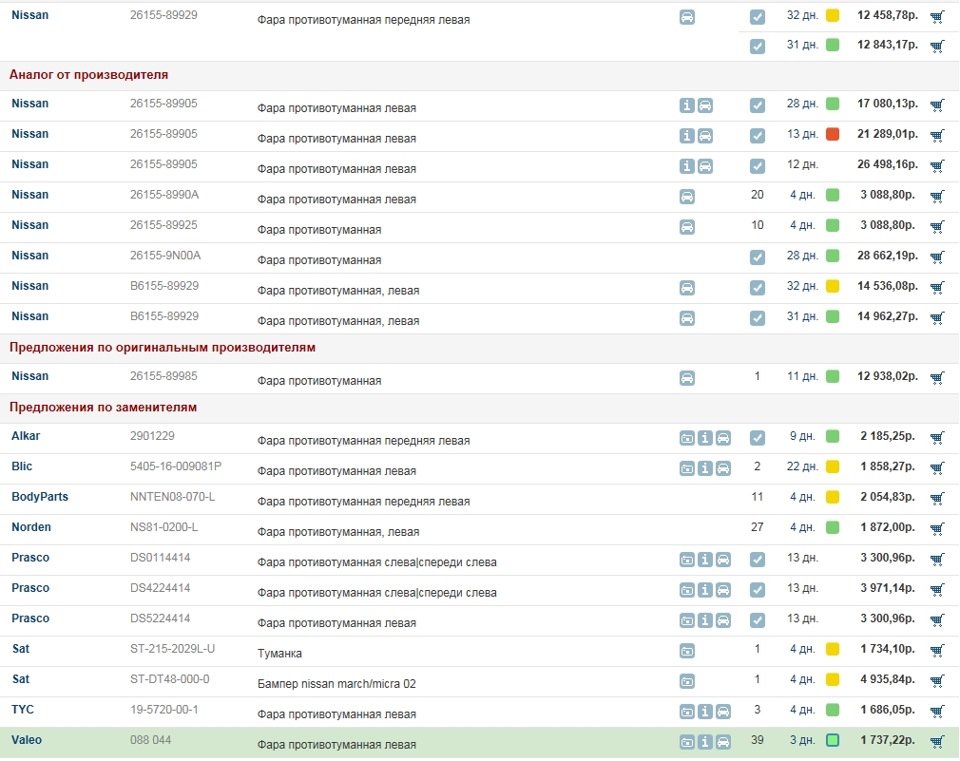Open the Blic brand link
Viewport: 960px width, 761px height.
(21, 467)
